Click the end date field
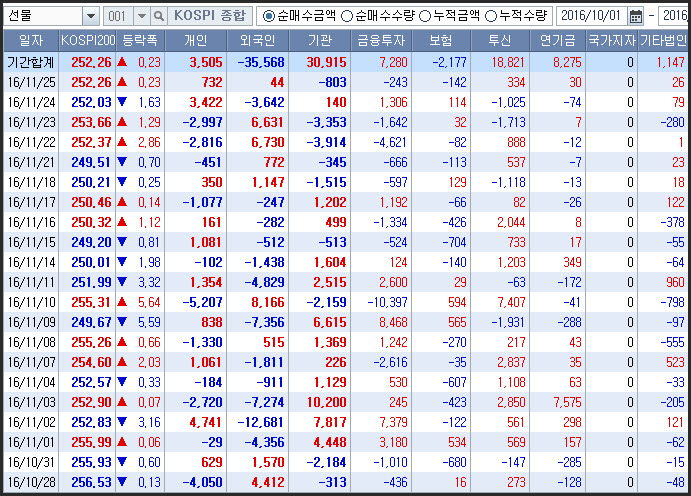The height and width of the screenshot is (496, 691). [x=673, y=16]
